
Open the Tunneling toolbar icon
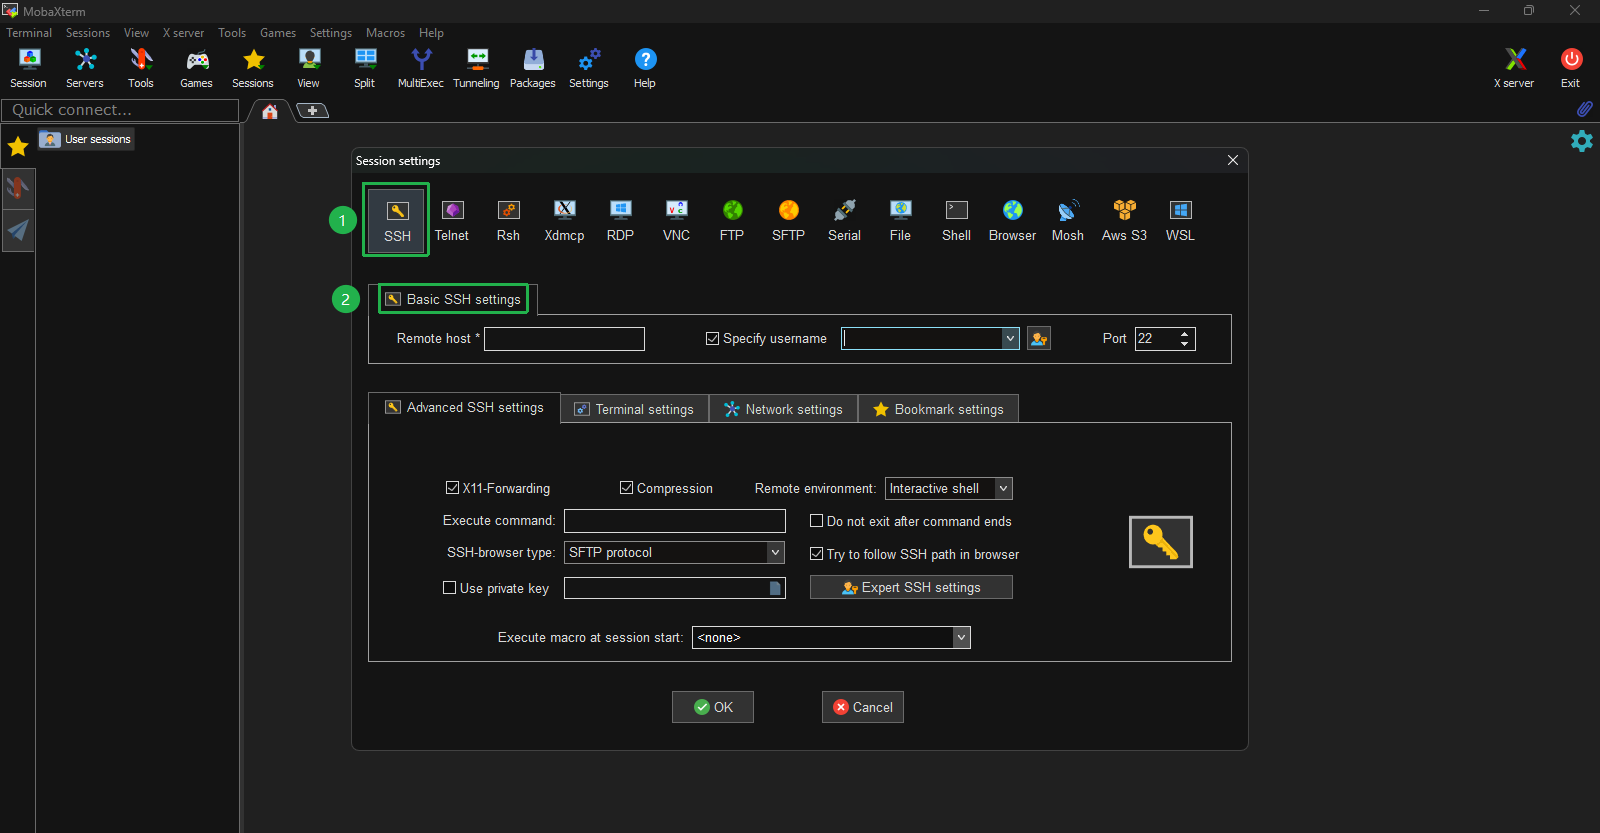point(477,69)
